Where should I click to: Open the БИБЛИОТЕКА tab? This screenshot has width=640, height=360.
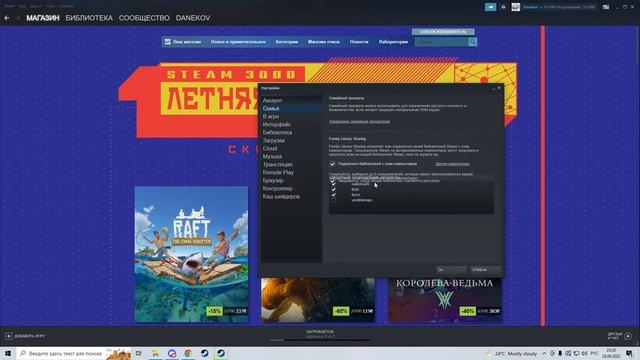(89, 18)
